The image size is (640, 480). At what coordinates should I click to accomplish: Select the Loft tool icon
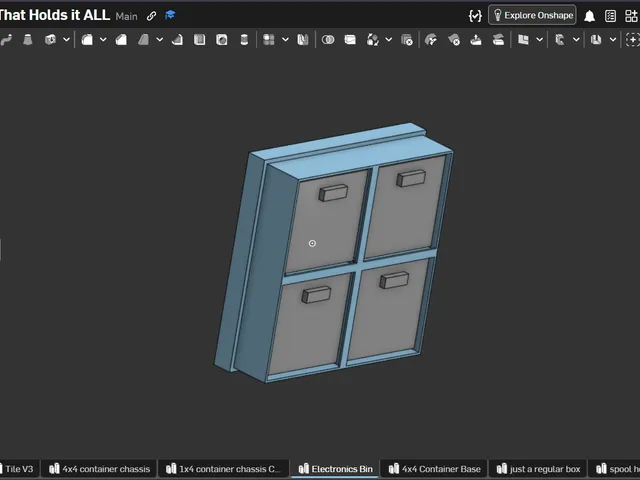click(28, 40)
